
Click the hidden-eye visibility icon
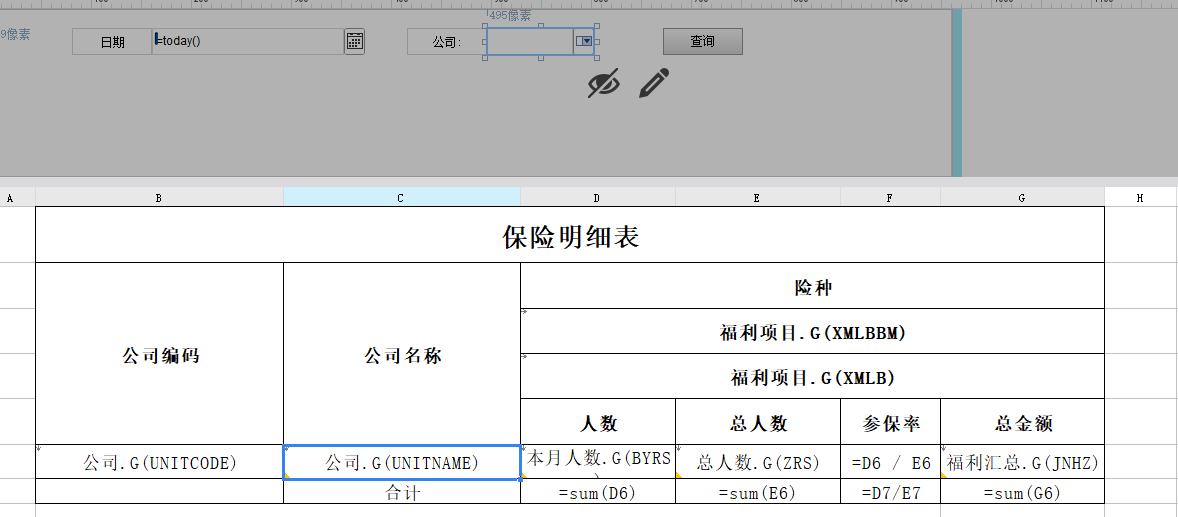pyautogui.click(x=604, y=83)
